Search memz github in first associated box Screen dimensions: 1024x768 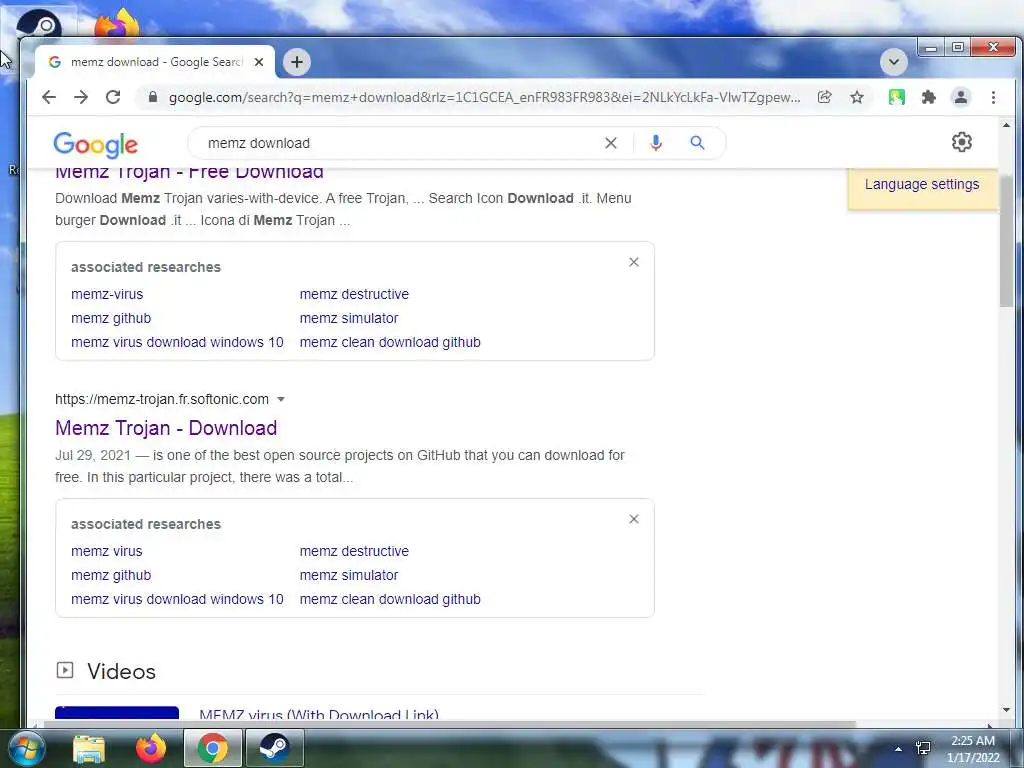[111, 318]
